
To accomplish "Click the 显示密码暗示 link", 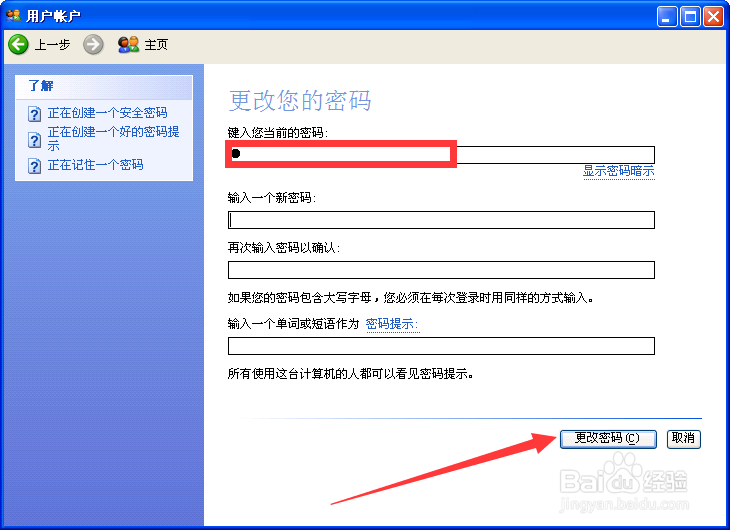I will tap(619, 171).
